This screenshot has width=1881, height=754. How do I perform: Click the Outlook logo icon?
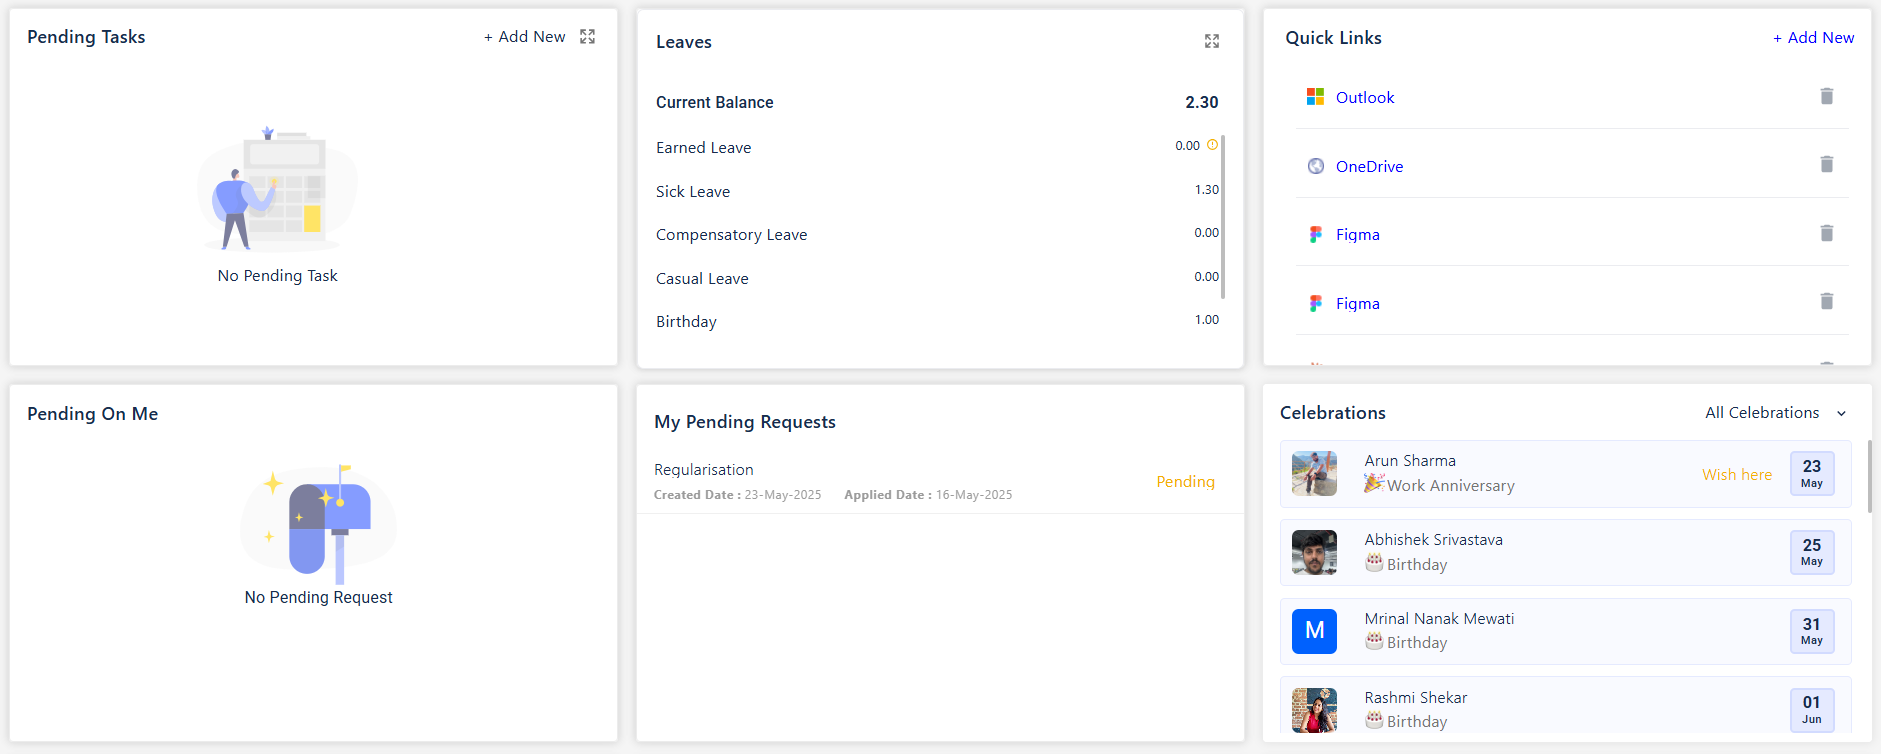(x=1315, y=97)
